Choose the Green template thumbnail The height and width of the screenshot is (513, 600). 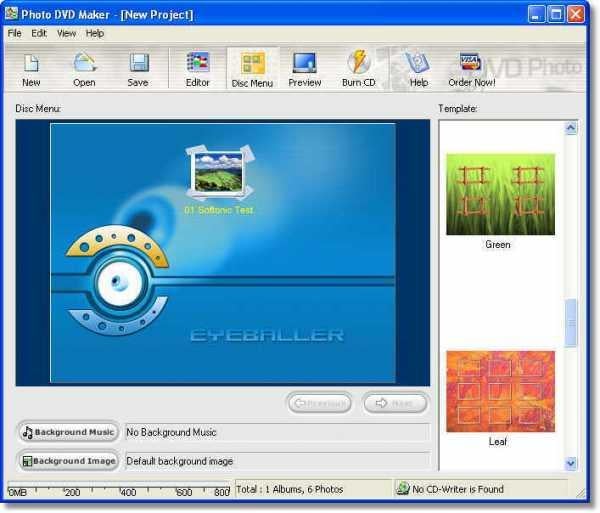click(x=501, y=194)
